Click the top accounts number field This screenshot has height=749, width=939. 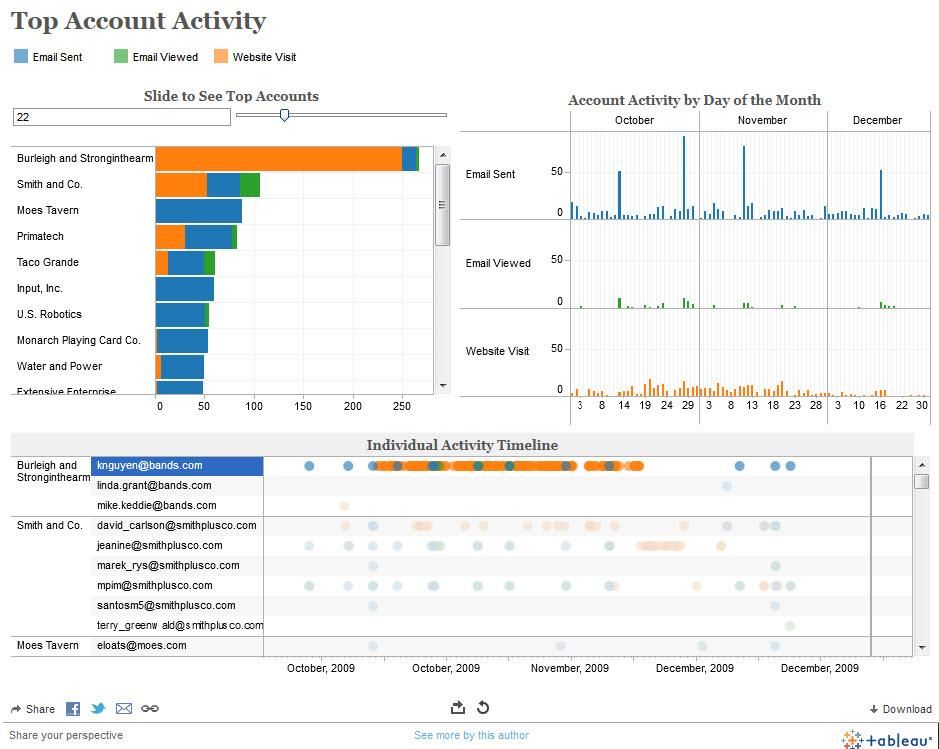(x=122, y=117)
